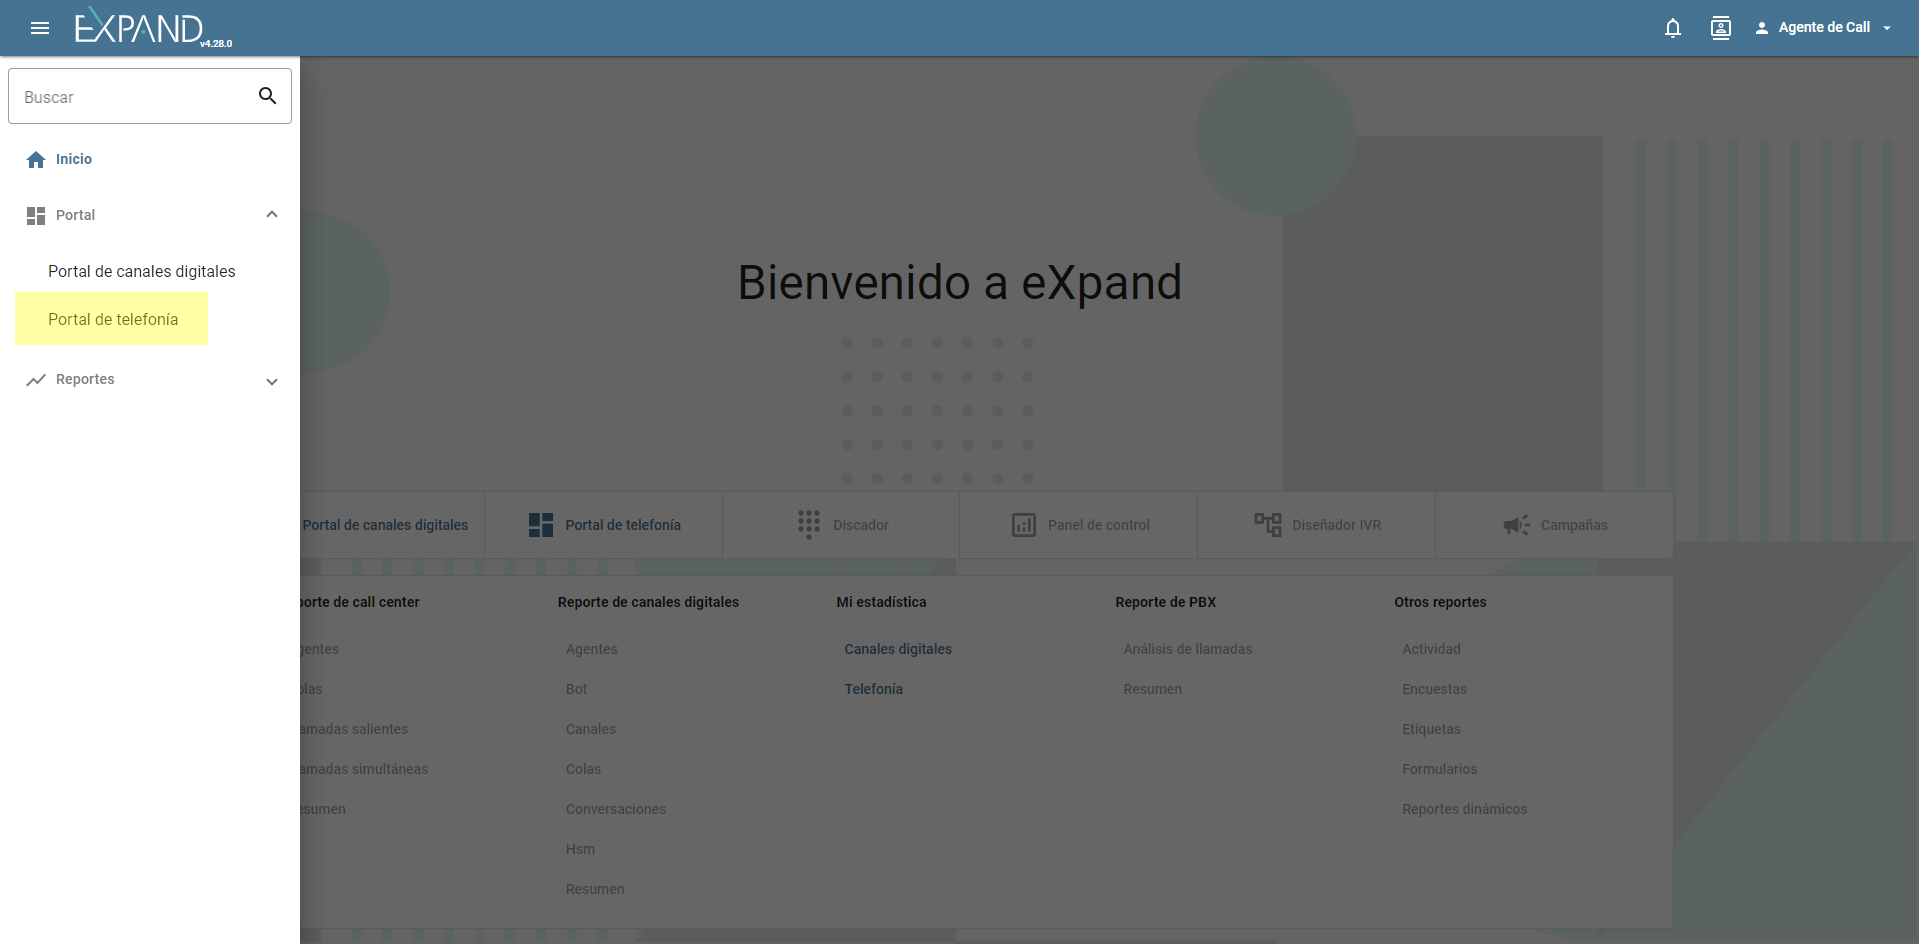Click the Diseñador IVR flow icon
The image size is (1919, 944).
coord(1268,525)
